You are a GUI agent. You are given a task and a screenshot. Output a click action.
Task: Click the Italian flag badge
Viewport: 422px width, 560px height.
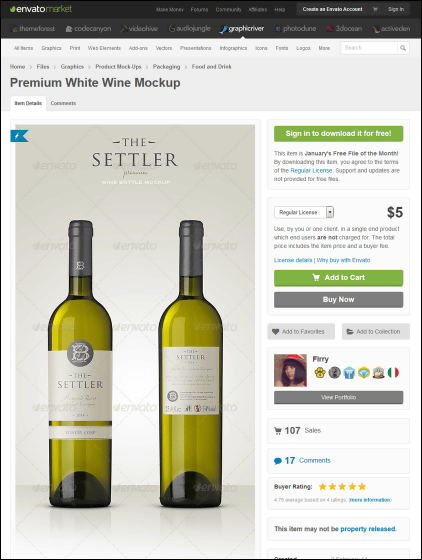tap(393, 373)
